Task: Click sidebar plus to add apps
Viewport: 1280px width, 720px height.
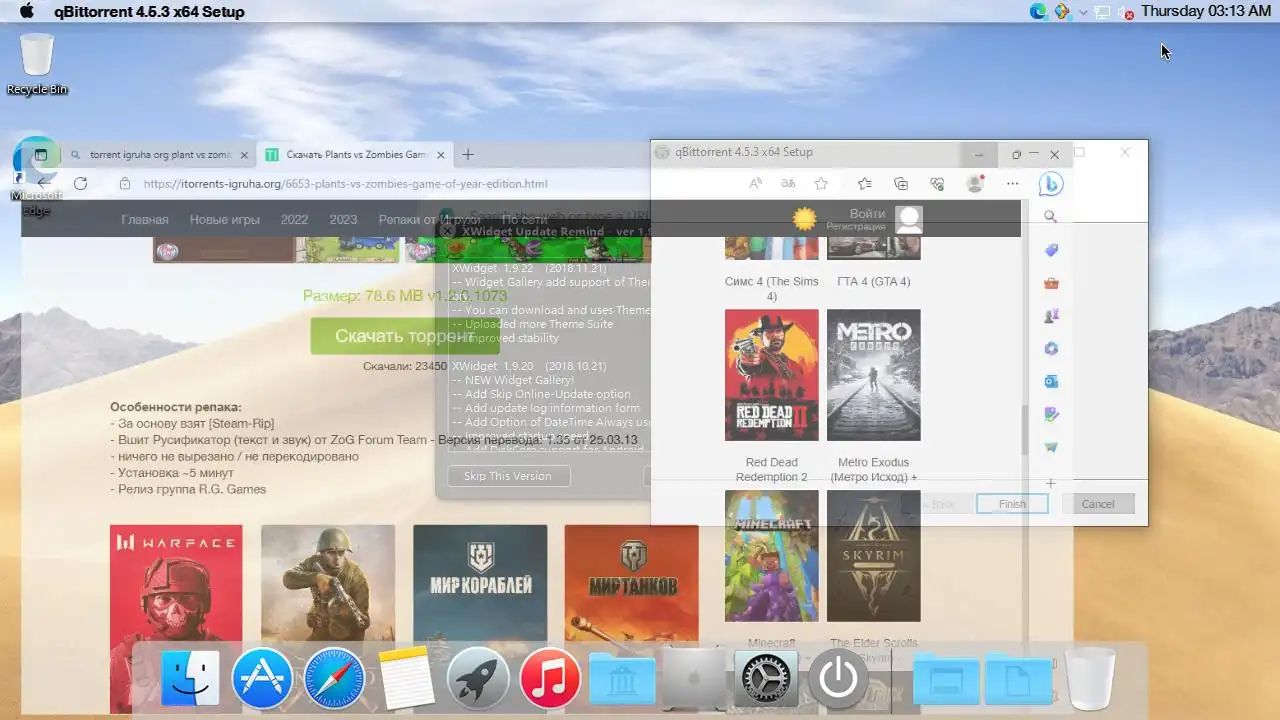Action: click(1050, 483)
